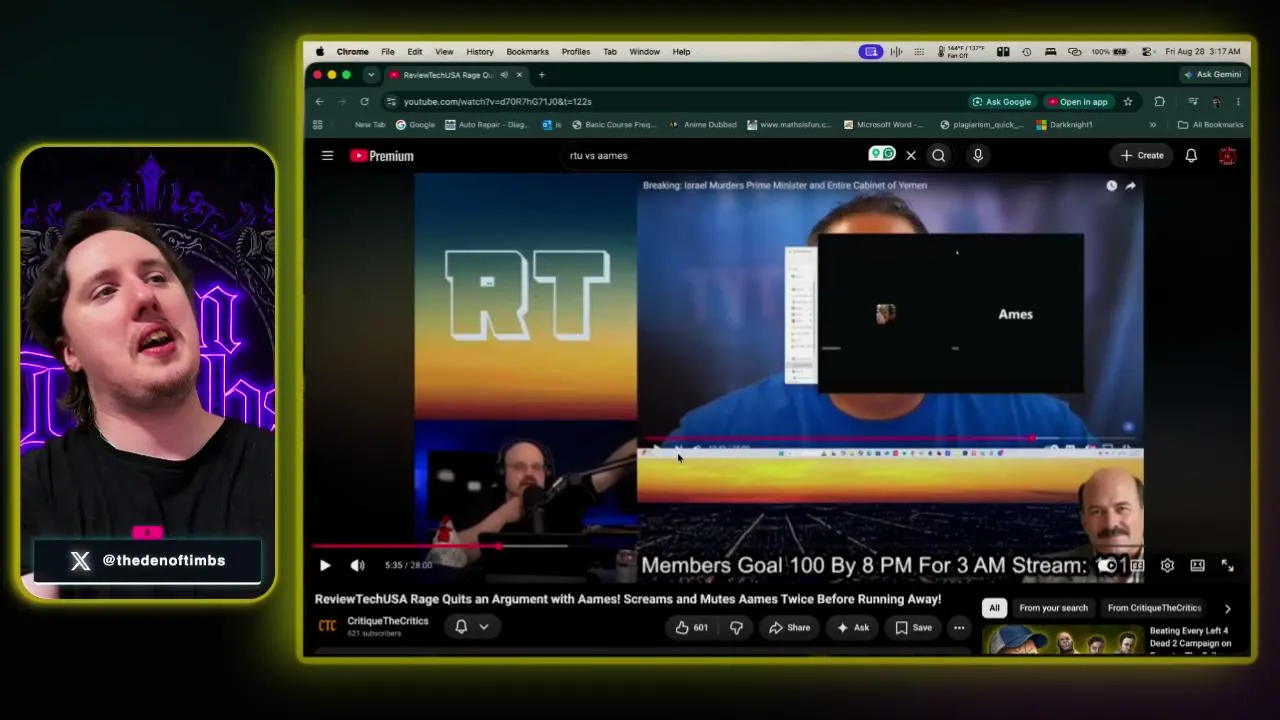Click the Create button

point(1142,155)
